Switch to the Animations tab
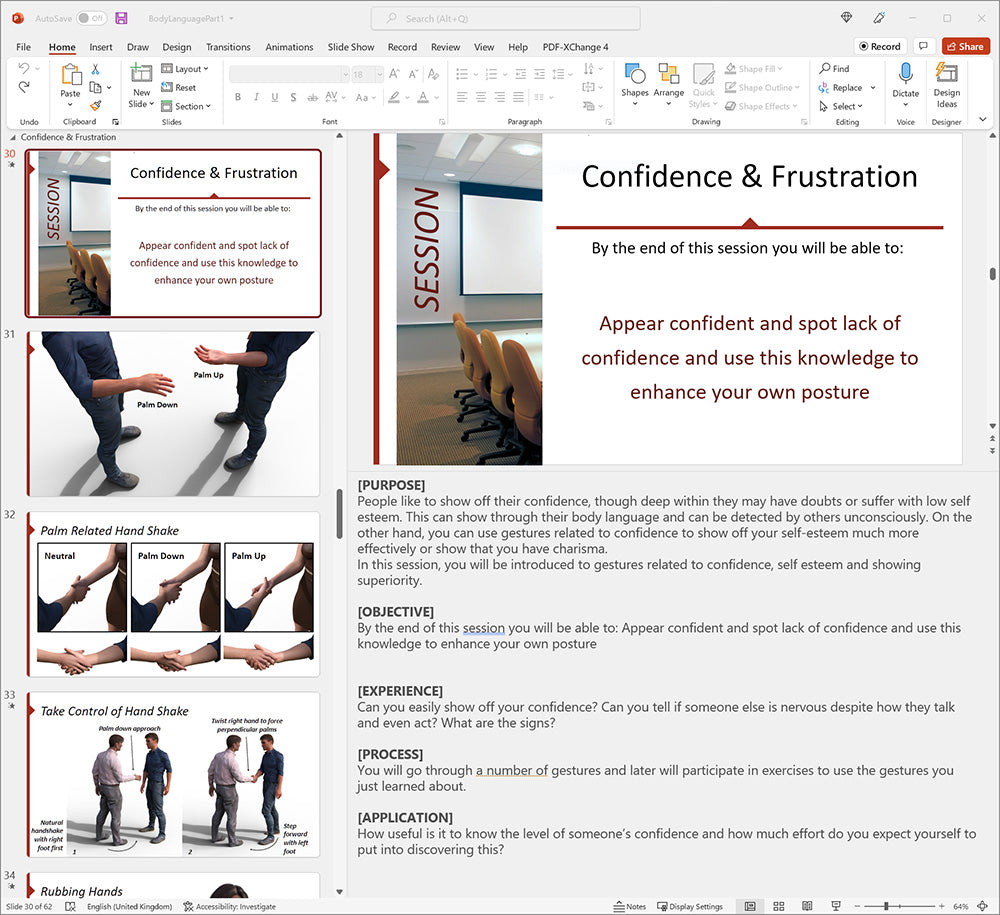This screenshot has height=915, width=1000. [x=289, y=47]
